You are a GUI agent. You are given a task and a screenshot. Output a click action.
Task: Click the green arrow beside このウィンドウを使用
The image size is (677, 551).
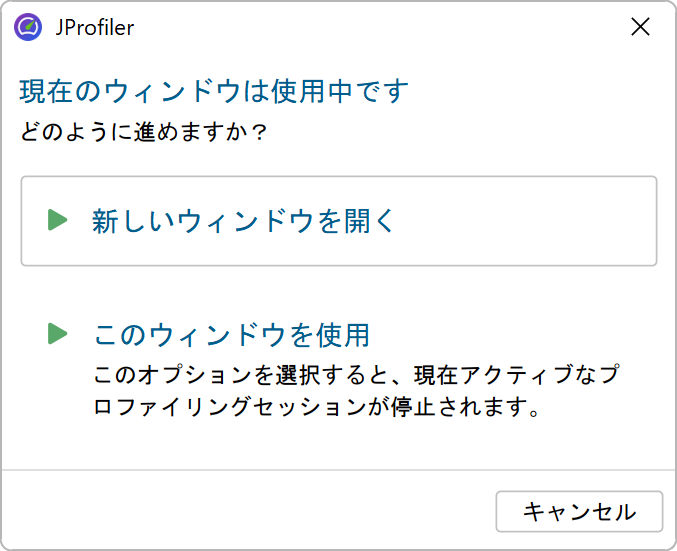57,333
